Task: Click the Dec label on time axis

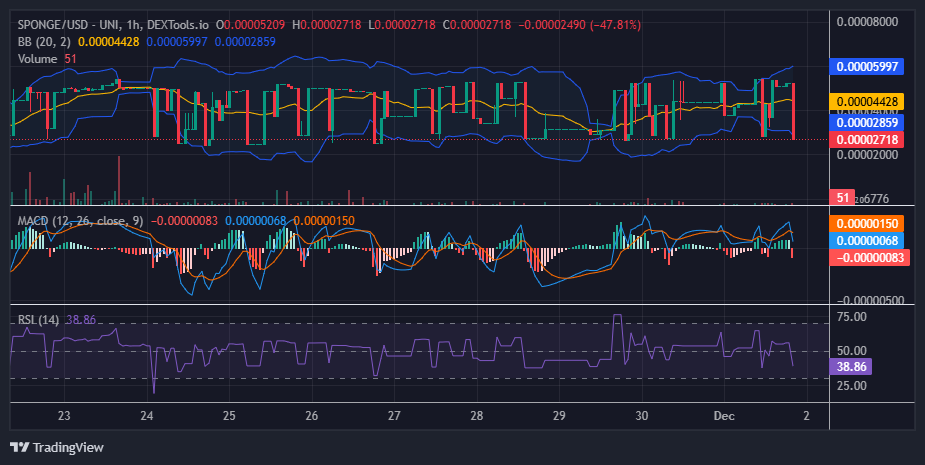Action: click(724, 415)
